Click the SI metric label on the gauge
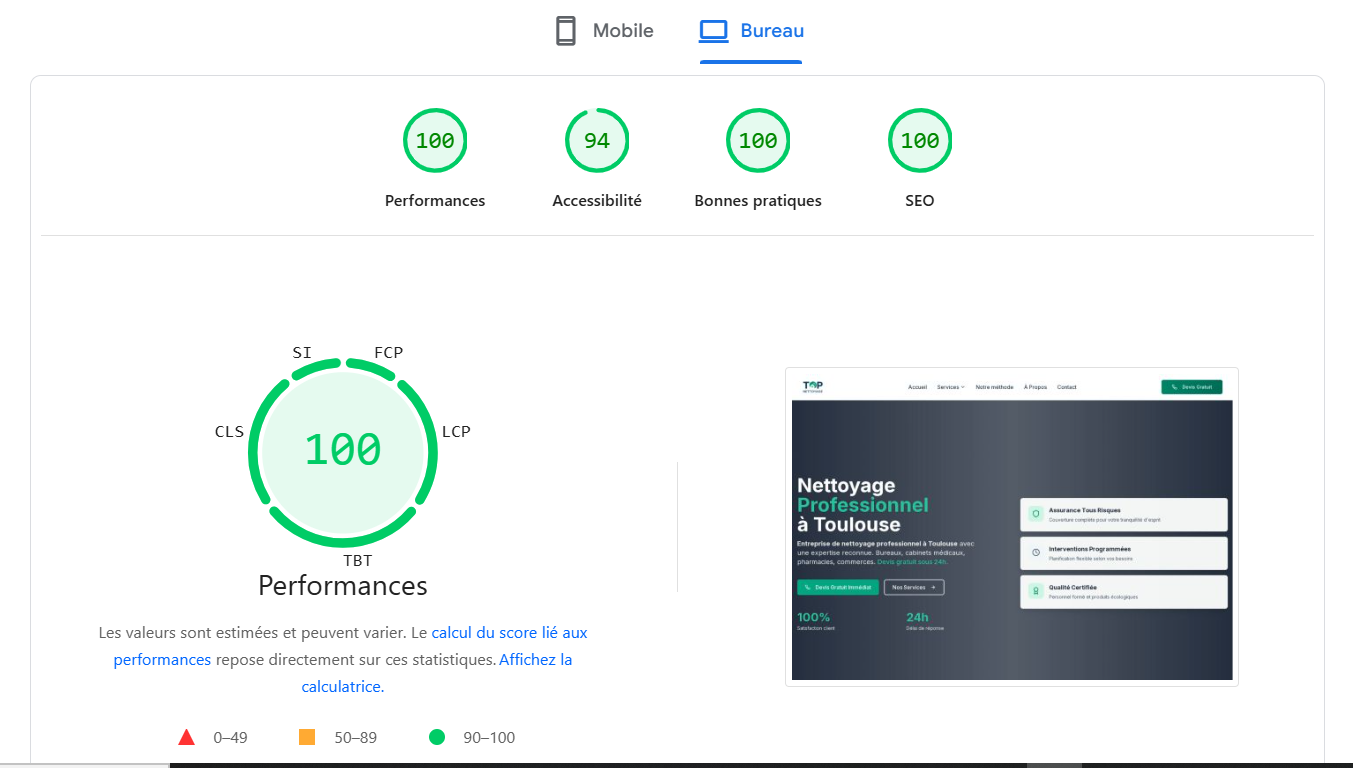 [x=302, y=352]
